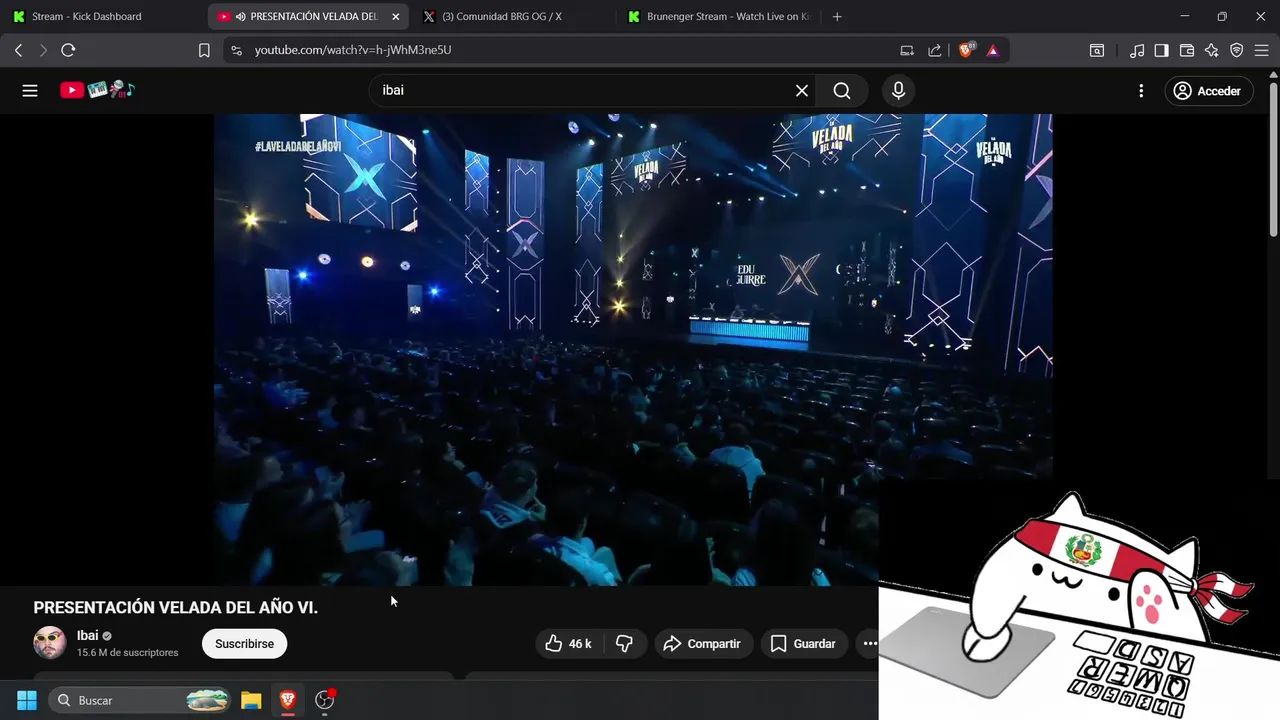Click the taskbar Buscar search box
This screenshot has width=1280, height=720.
point(140,700)
